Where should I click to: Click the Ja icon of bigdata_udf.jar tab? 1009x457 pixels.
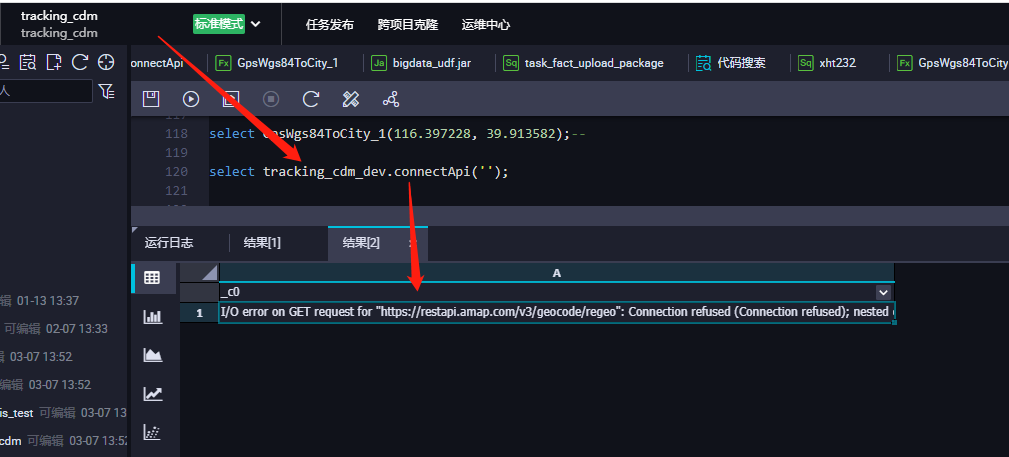[x=380, y=63]
